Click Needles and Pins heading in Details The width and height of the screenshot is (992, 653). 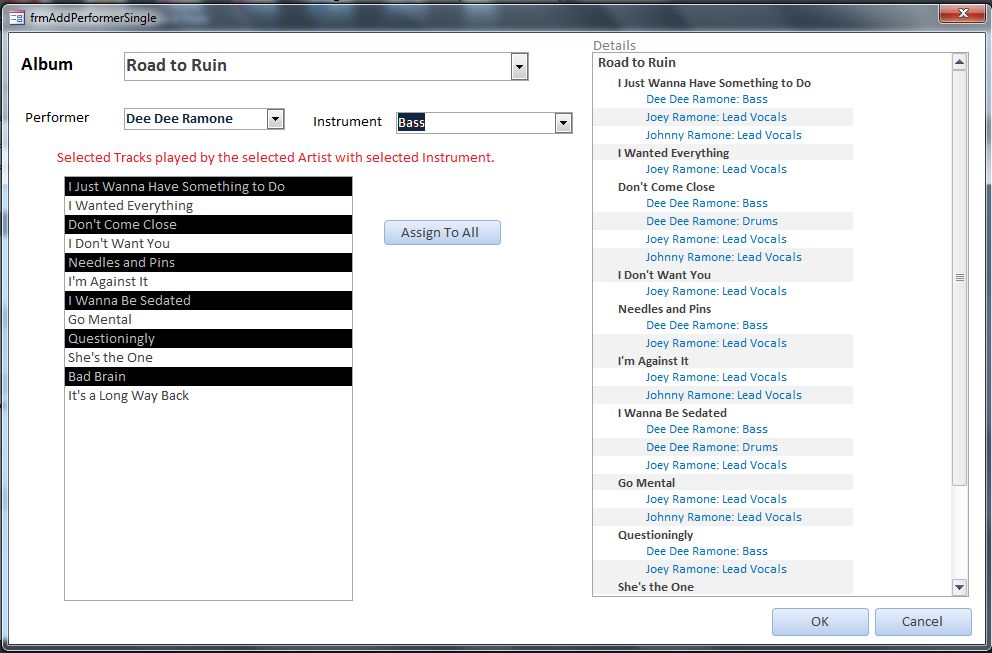point(664,309)
